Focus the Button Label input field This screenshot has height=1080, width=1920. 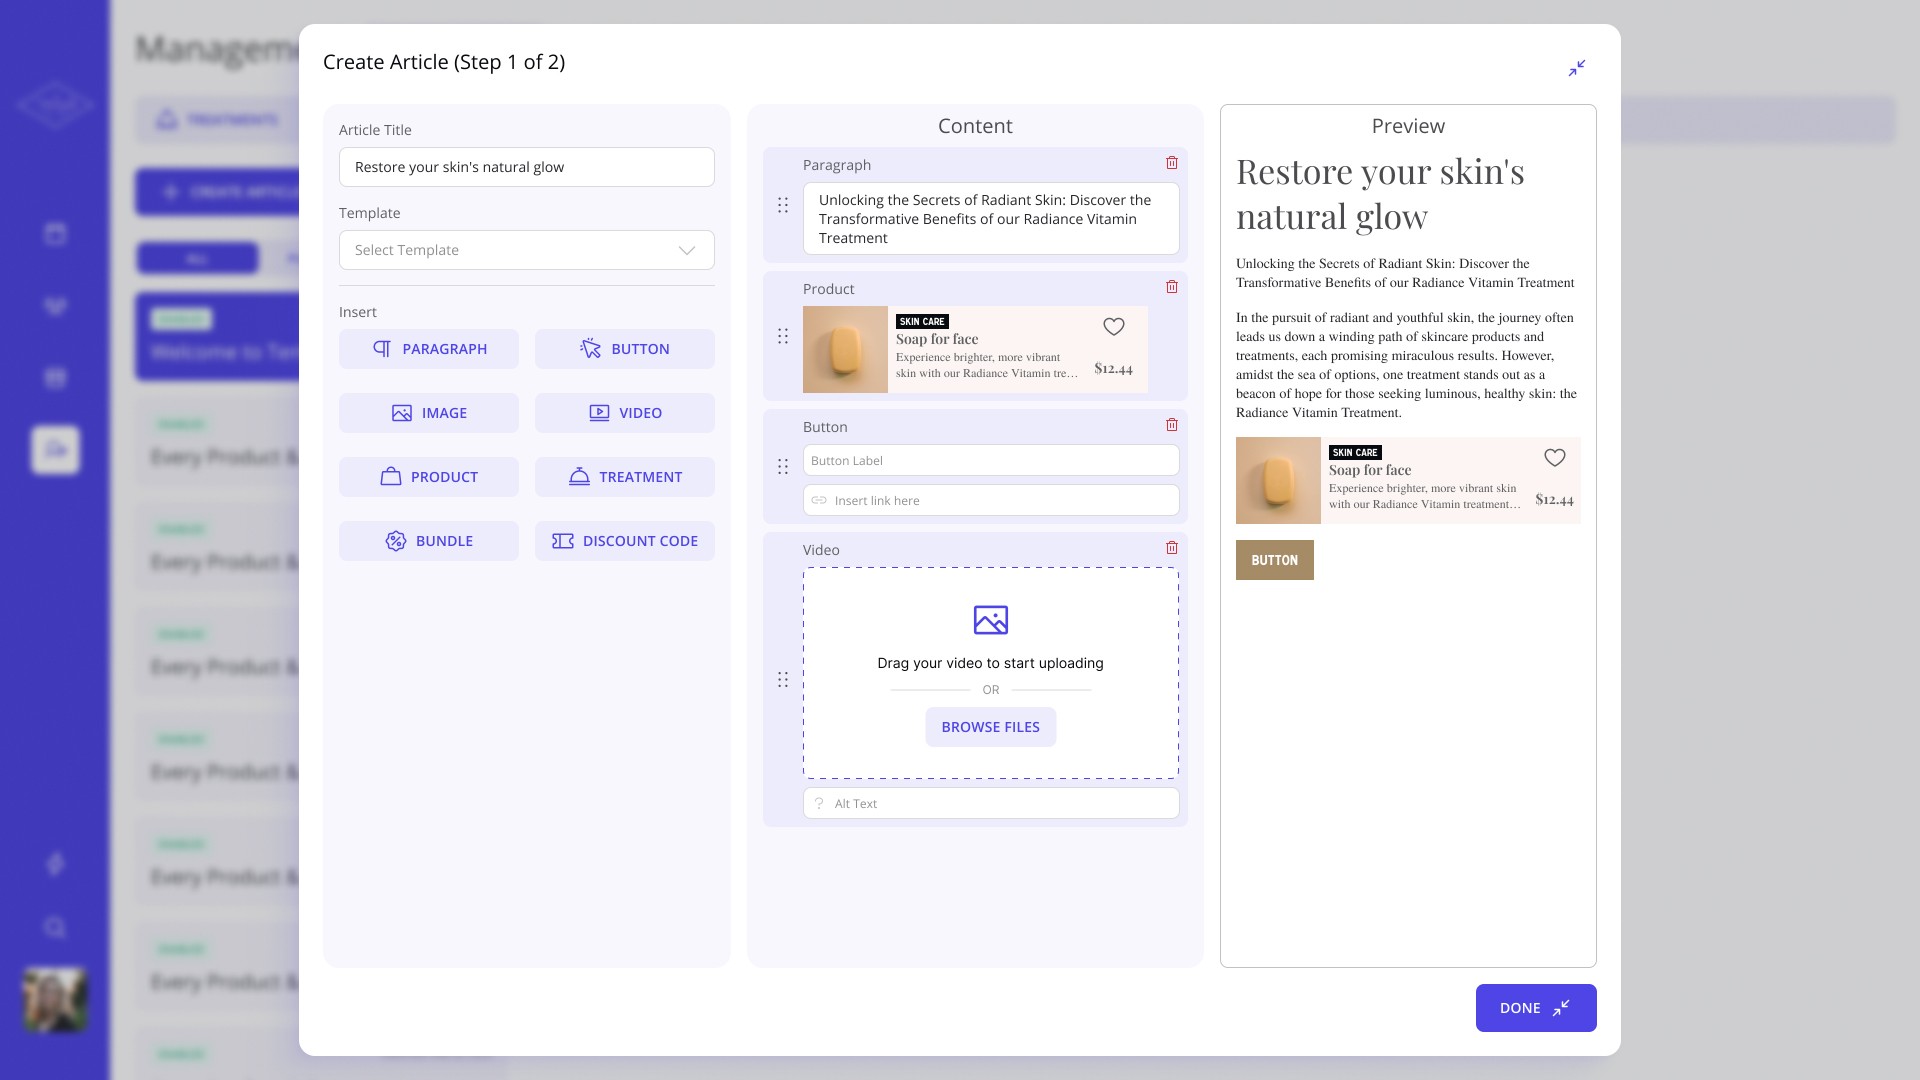(990, 461)
